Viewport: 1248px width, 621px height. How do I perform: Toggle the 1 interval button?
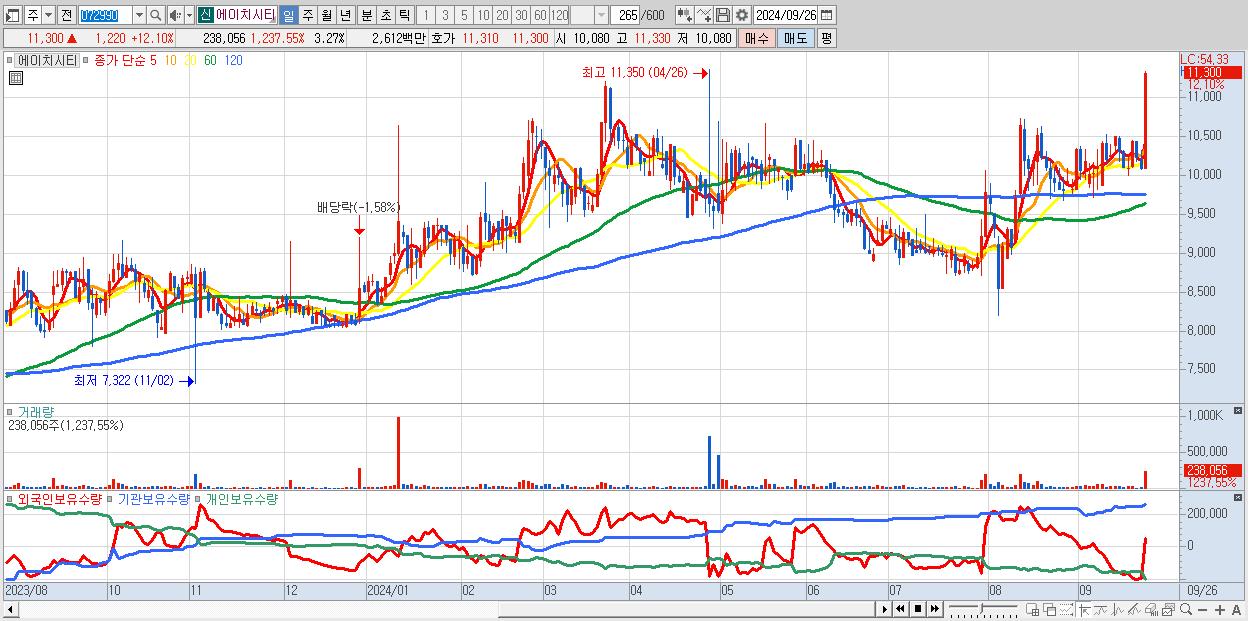[425, 15]
